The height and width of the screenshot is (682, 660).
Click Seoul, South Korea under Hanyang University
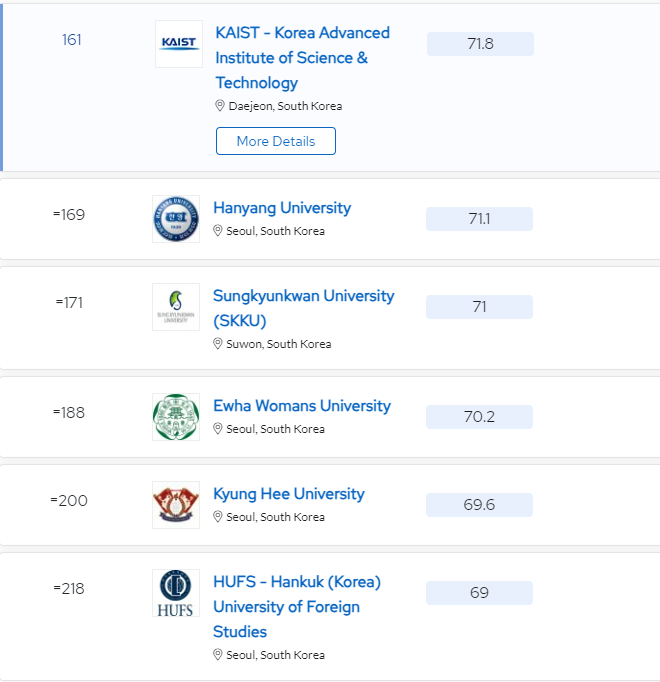click(275, 231)
